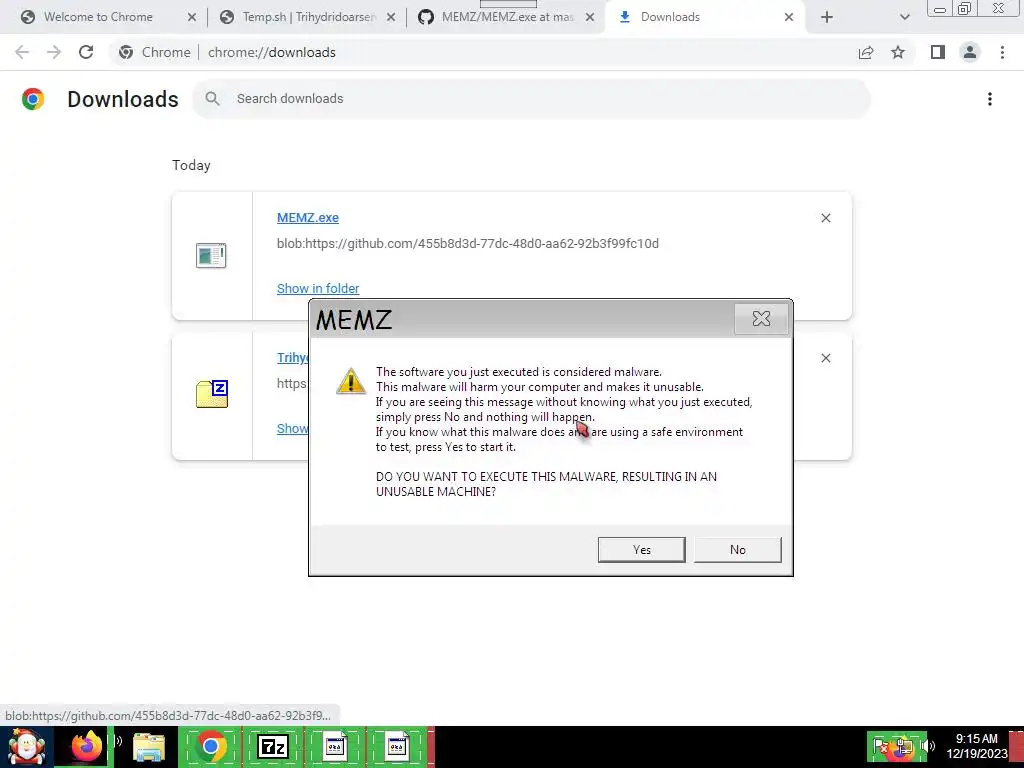Remove the Trihydridoarsenic download from list

[825, 358]
